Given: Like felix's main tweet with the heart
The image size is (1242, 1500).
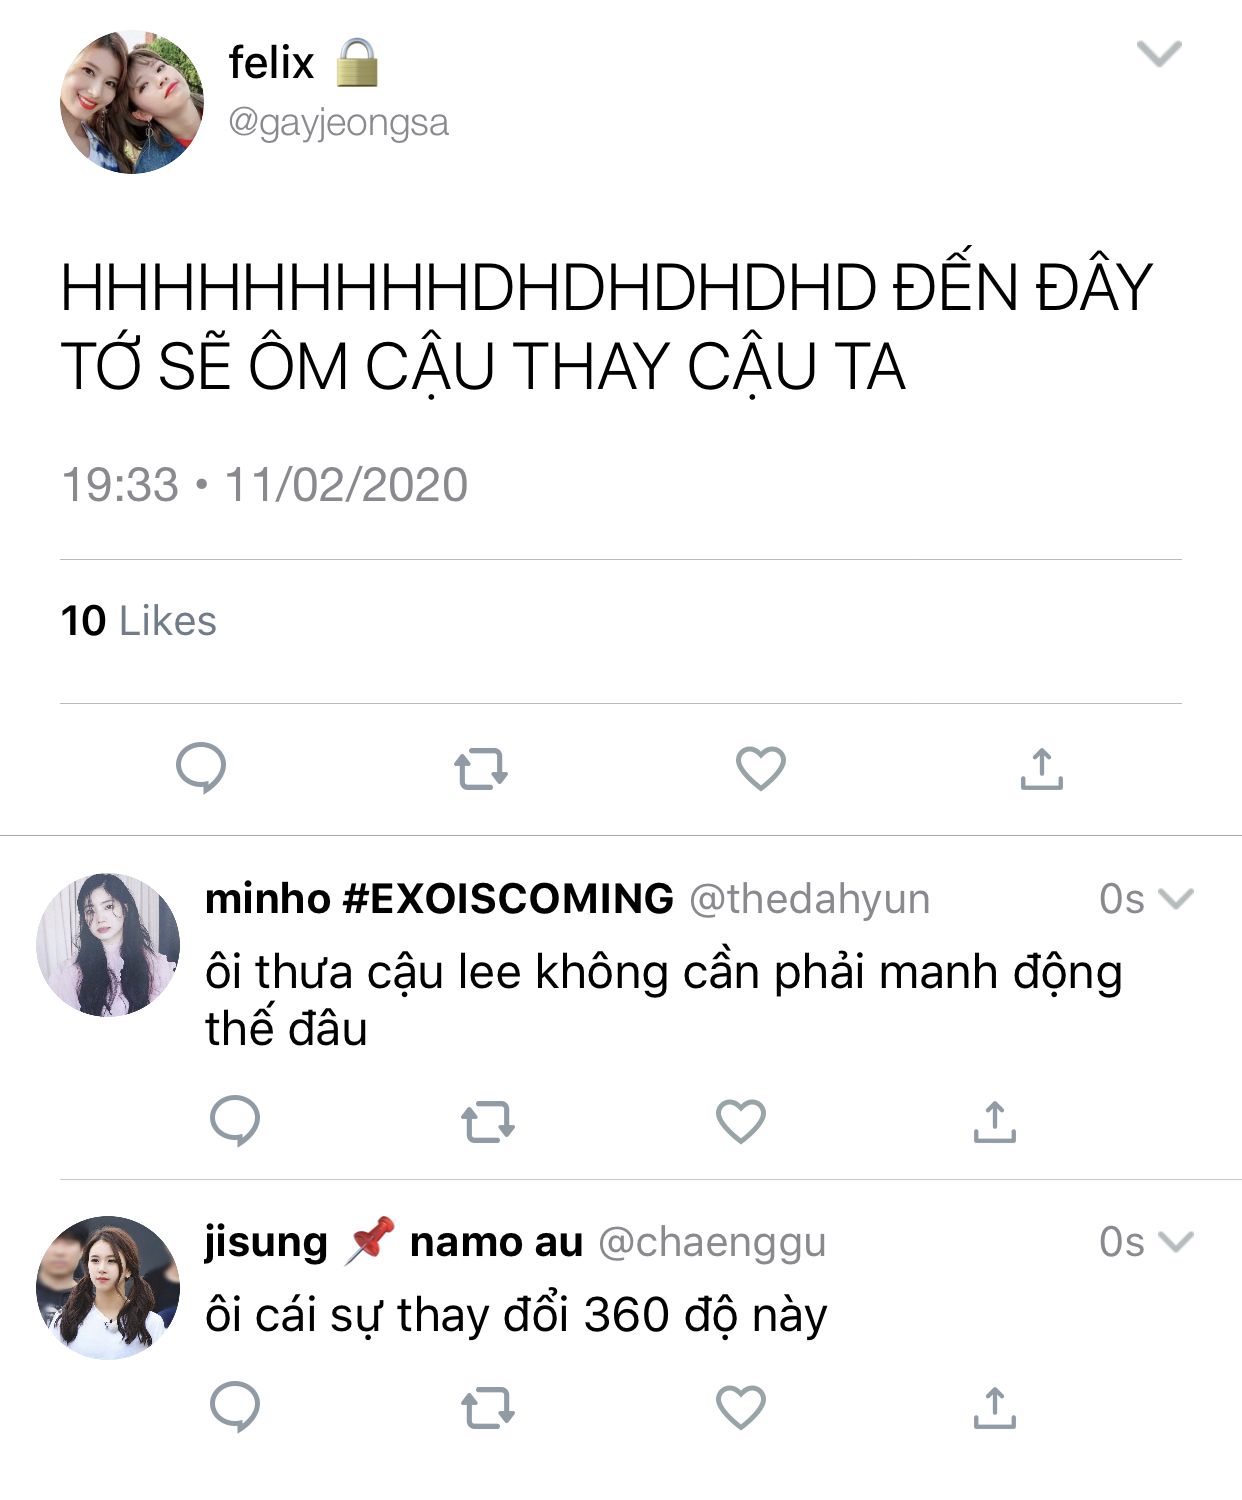Looking at the screenshot, I should [761, 768].
